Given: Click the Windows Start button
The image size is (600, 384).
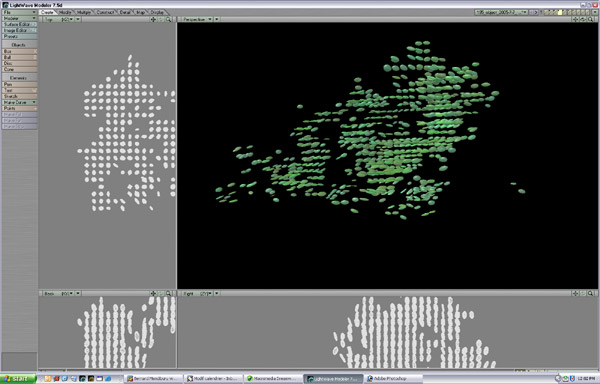Looking at the screenshot, I should [x=18, y=379].
